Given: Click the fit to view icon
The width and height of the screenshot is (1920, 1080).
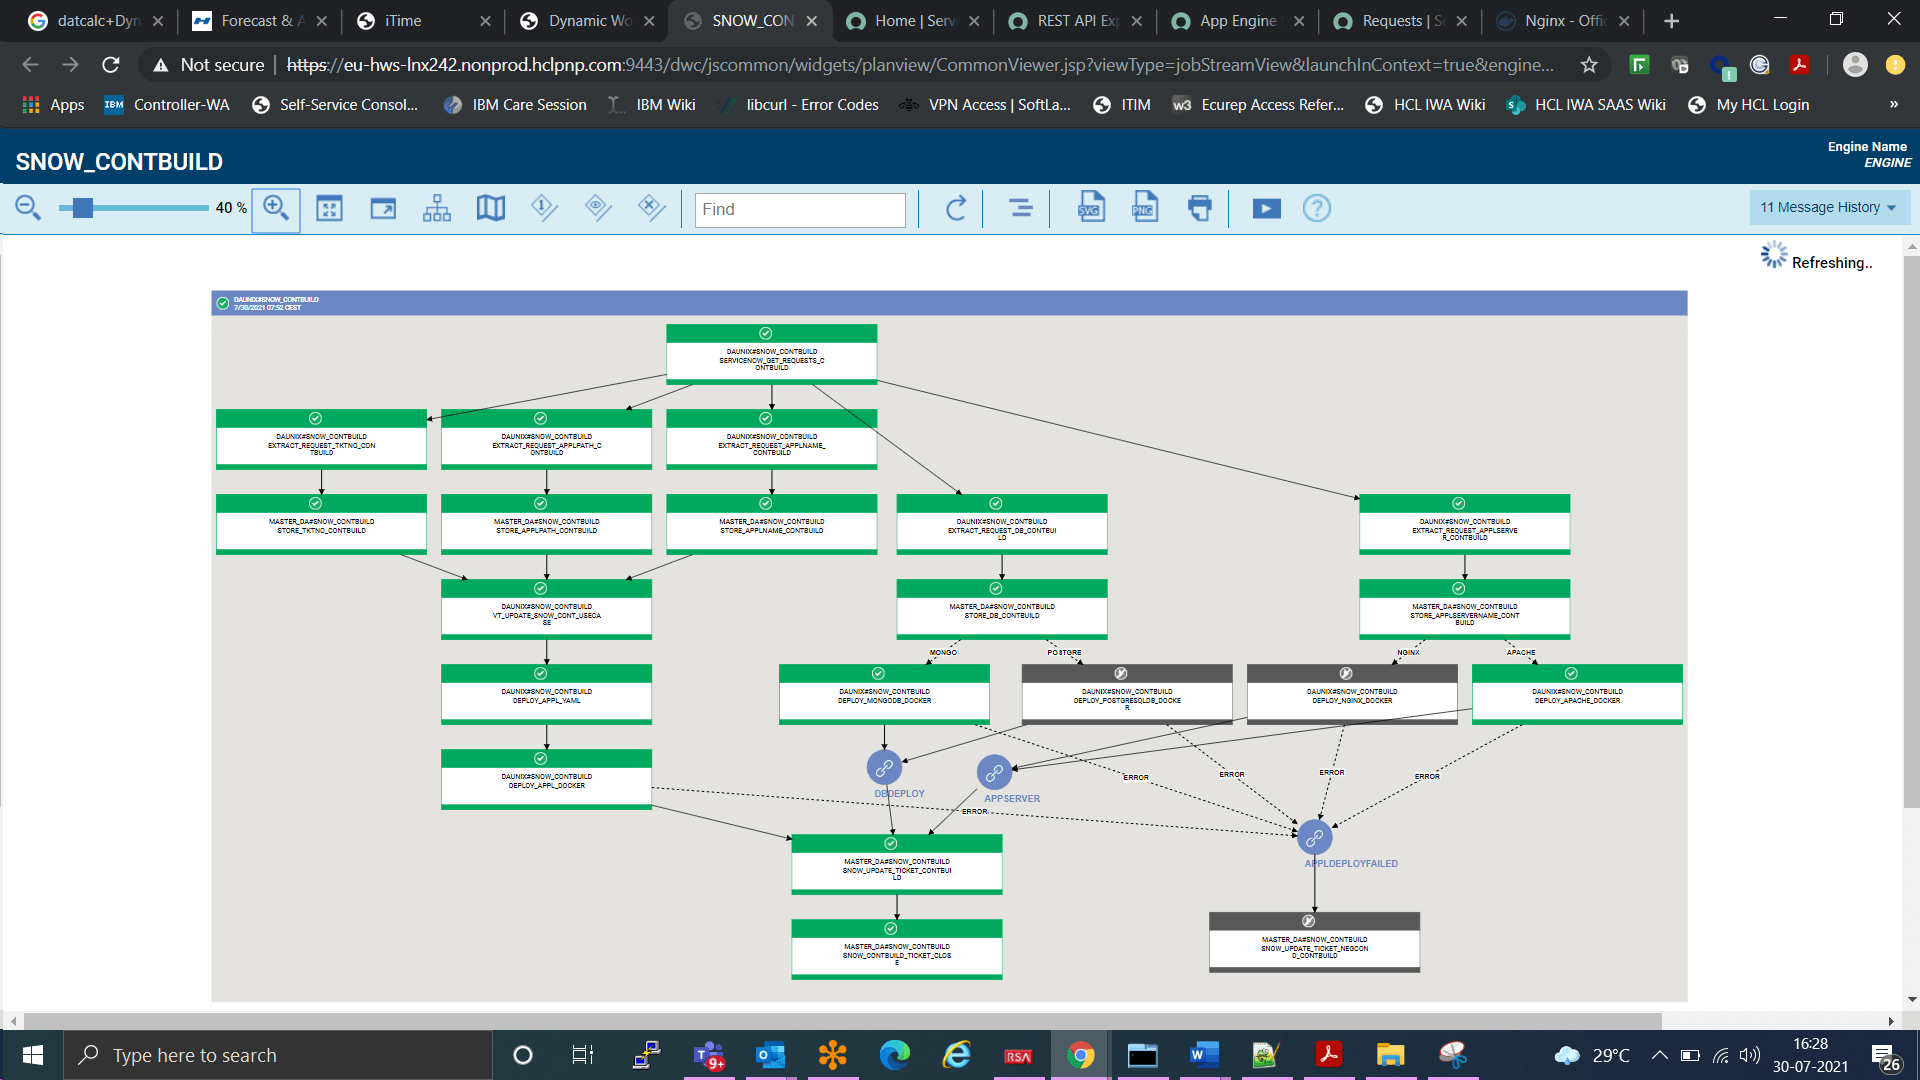Looking at the screenshot, I should point(329,208).
